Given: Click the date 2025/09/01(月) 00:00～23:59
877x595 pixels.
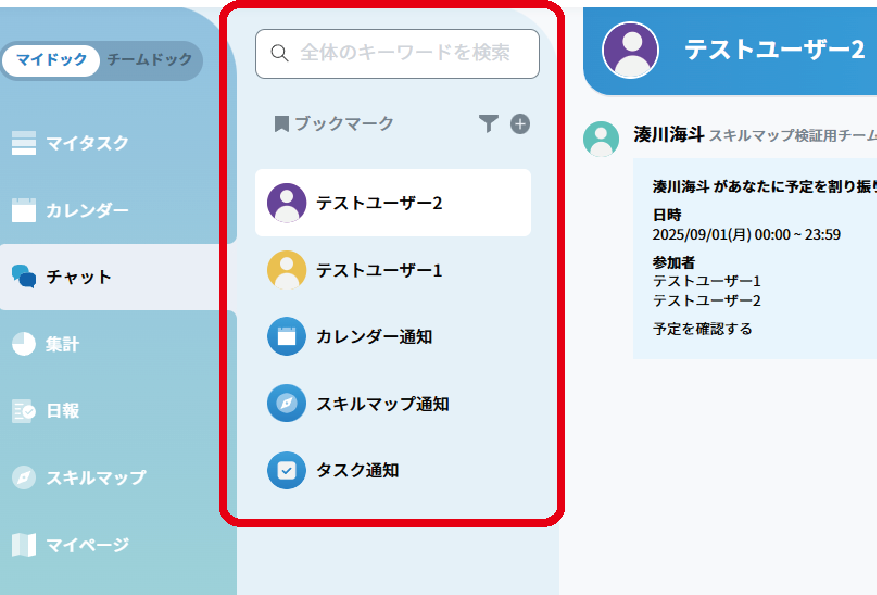Looking at the screenshot, I should click(x=746, y=235).
